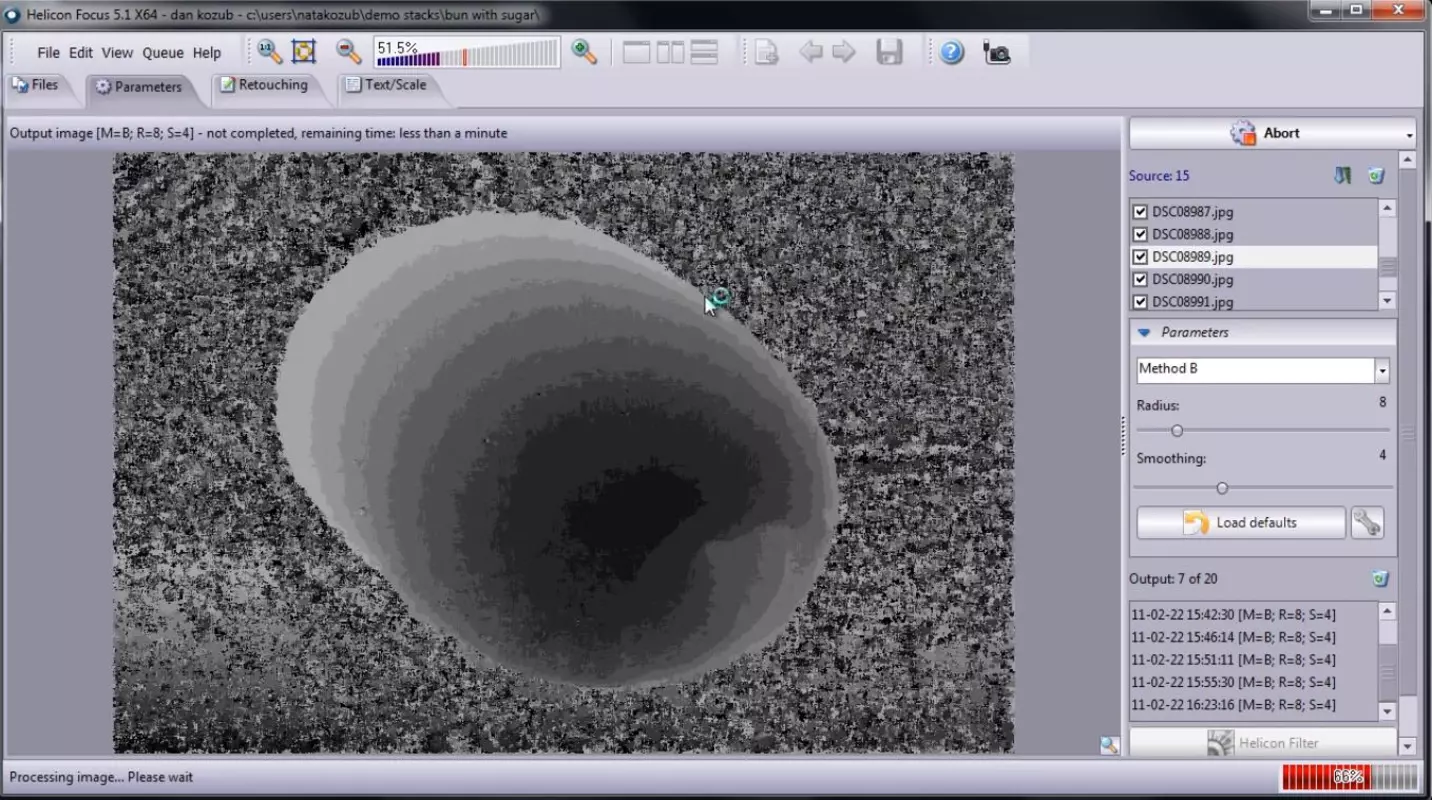The height and width of the screenshot is (800, 1432).
Task: Open the Edit menu
Action: pos(81,53)
